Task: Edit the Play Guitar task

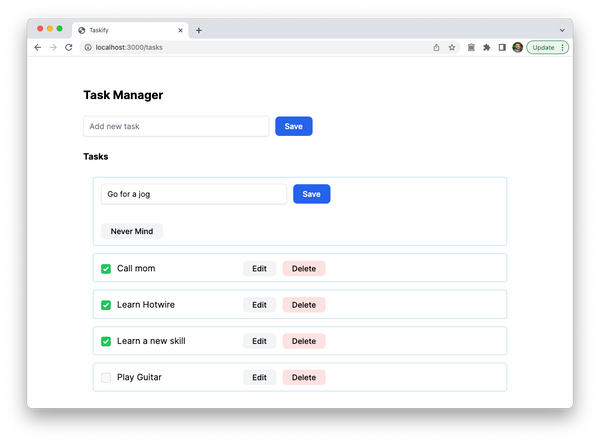Action: pos(259,377)
